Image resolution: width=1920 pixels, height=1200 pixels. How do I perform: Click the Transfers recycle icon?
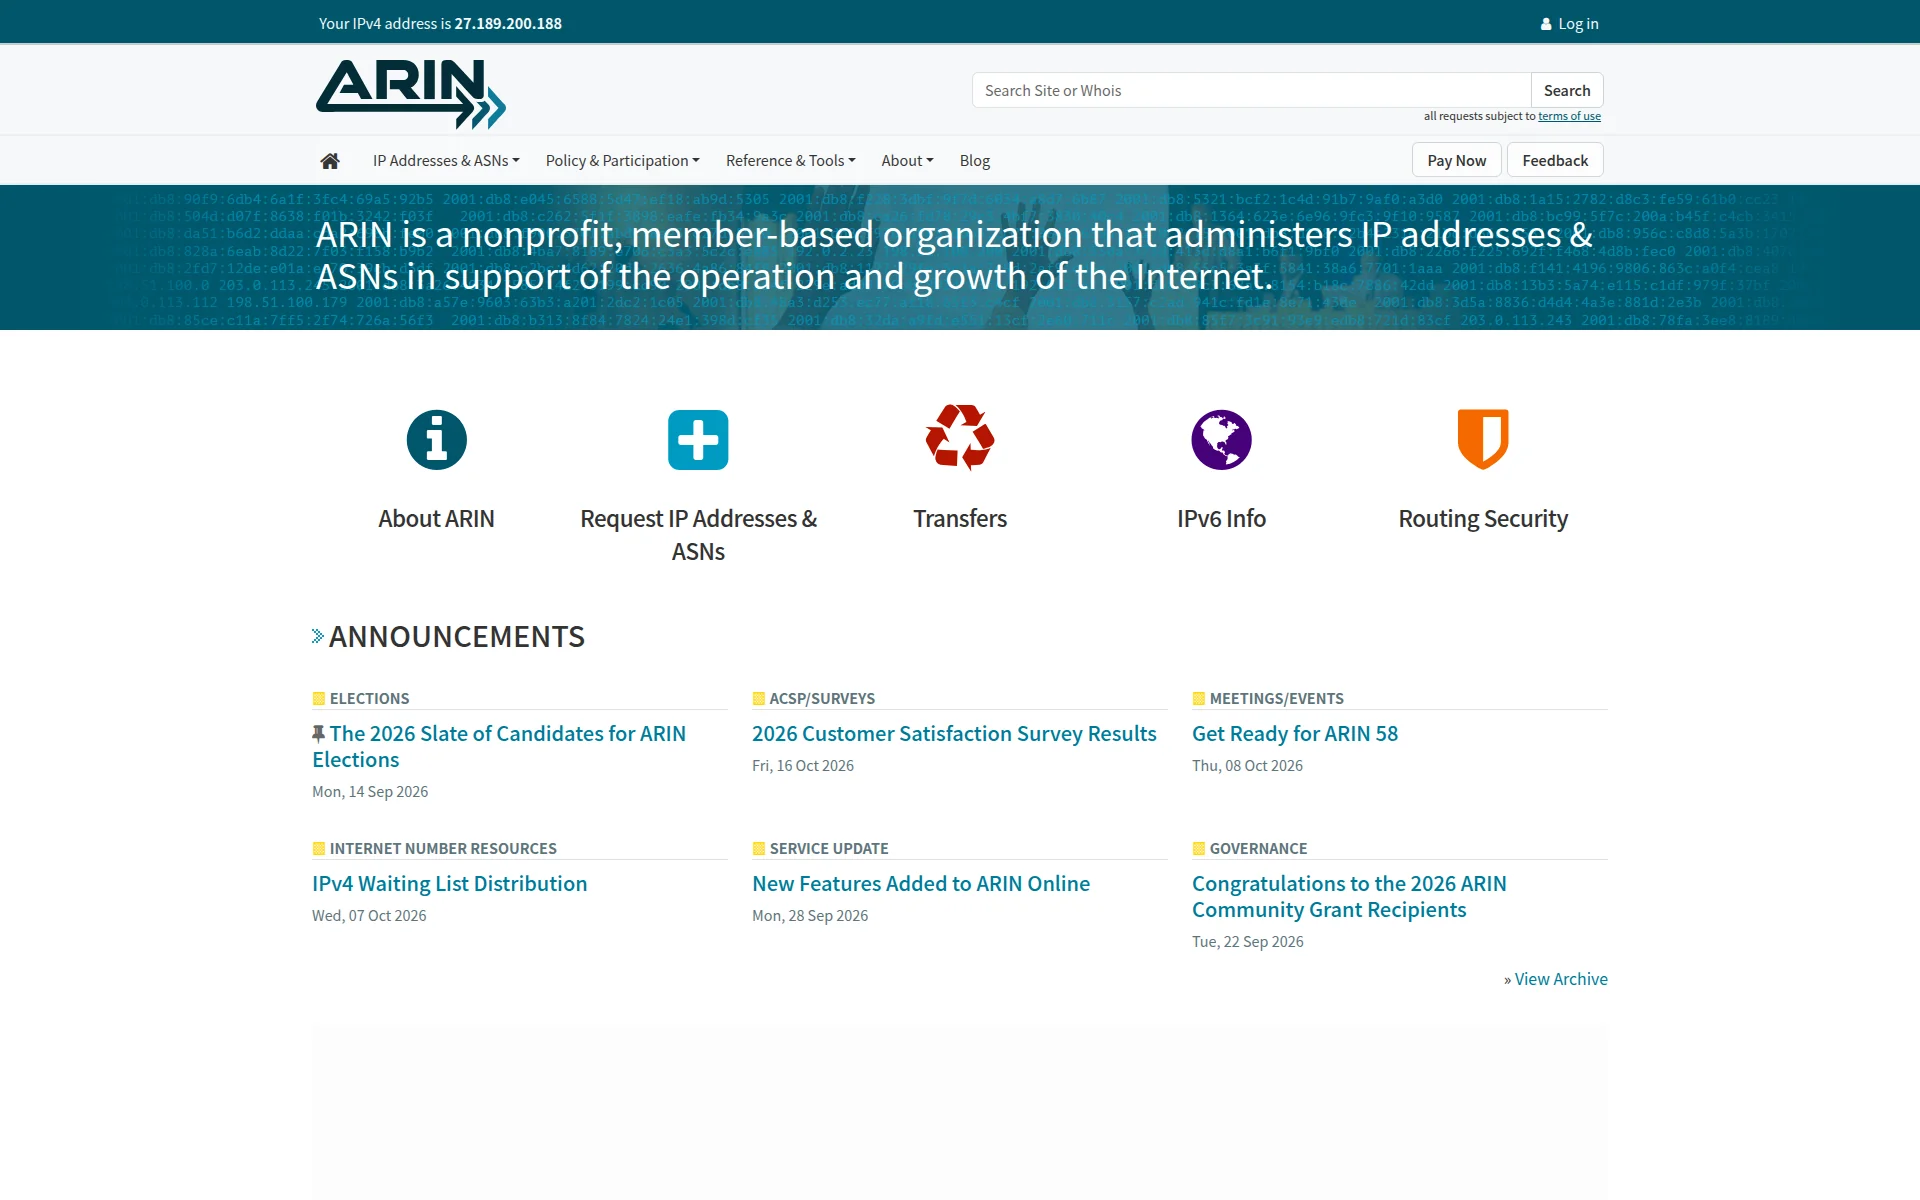960,437
